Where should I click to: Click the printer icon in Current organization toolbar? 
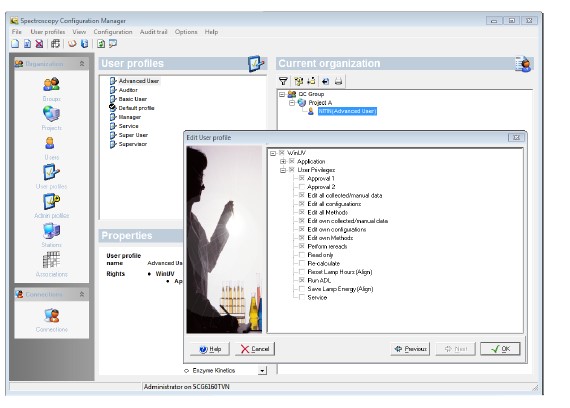coord(338,81)
